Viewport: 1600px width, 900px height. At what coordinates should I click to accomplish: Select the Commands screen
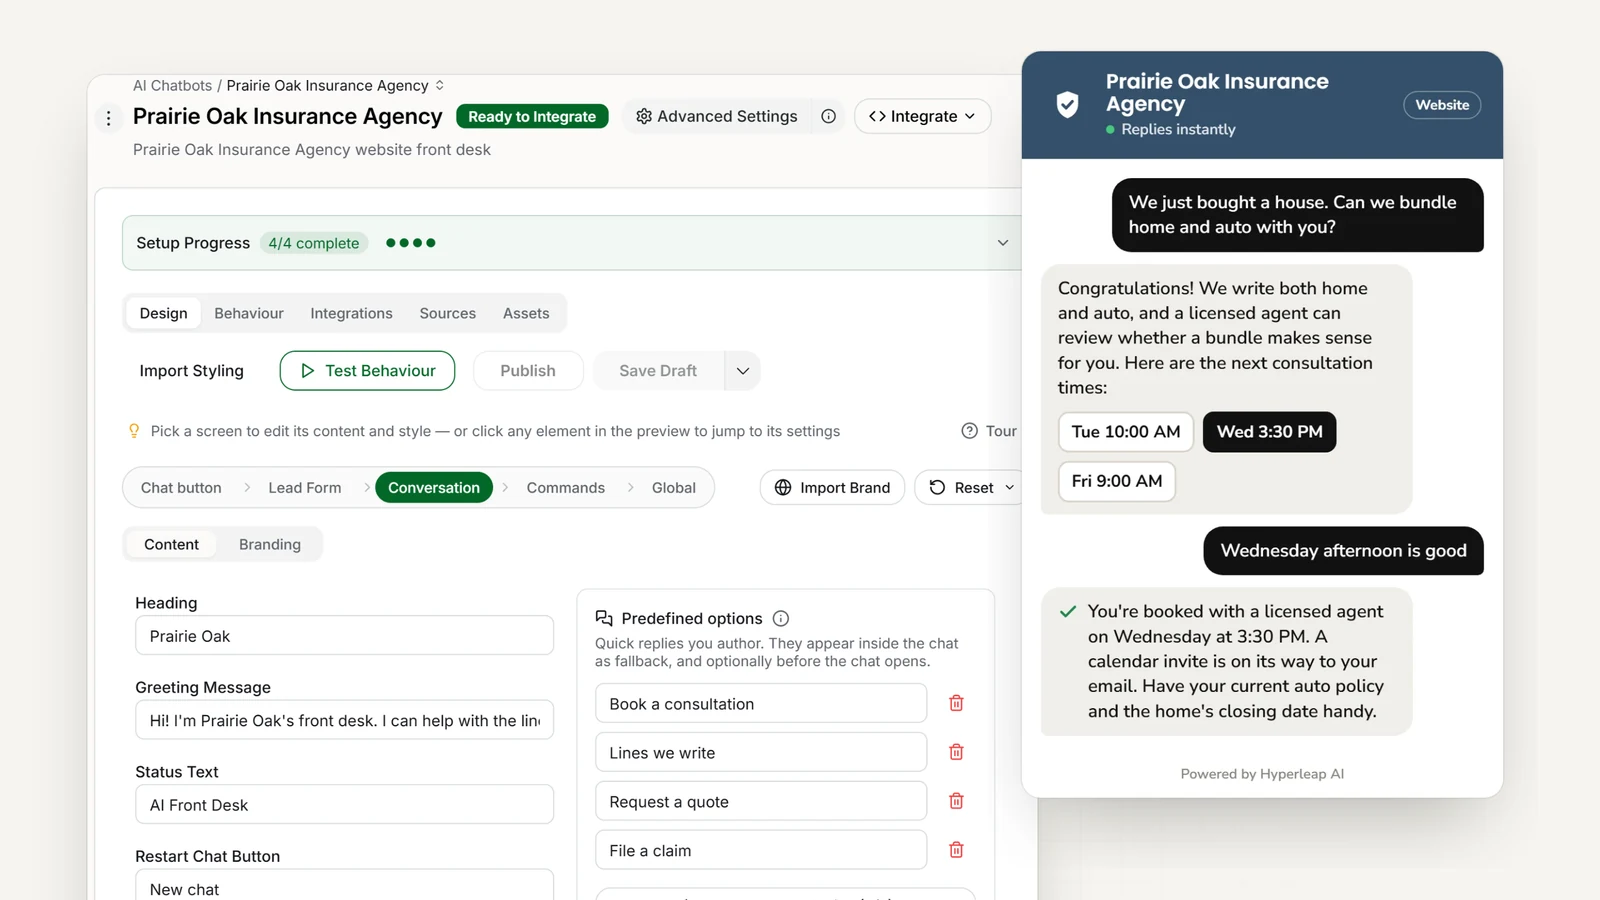566,488
